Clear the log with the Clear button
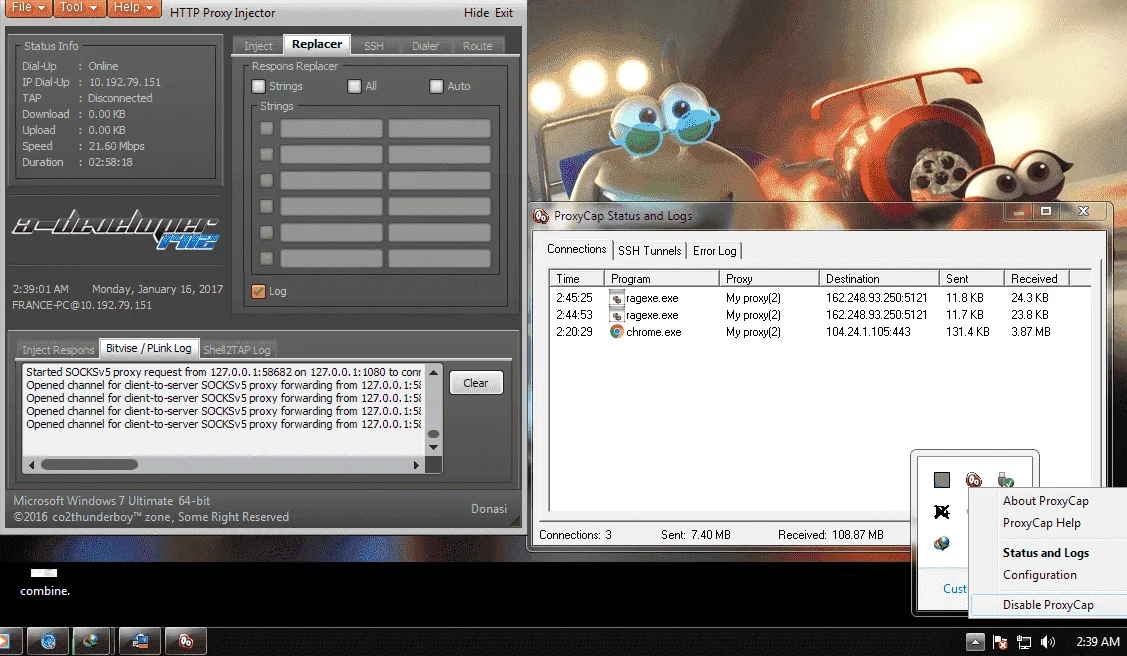Image resolution: width=1127 pixels, height=656 pixels. [476, 383]
